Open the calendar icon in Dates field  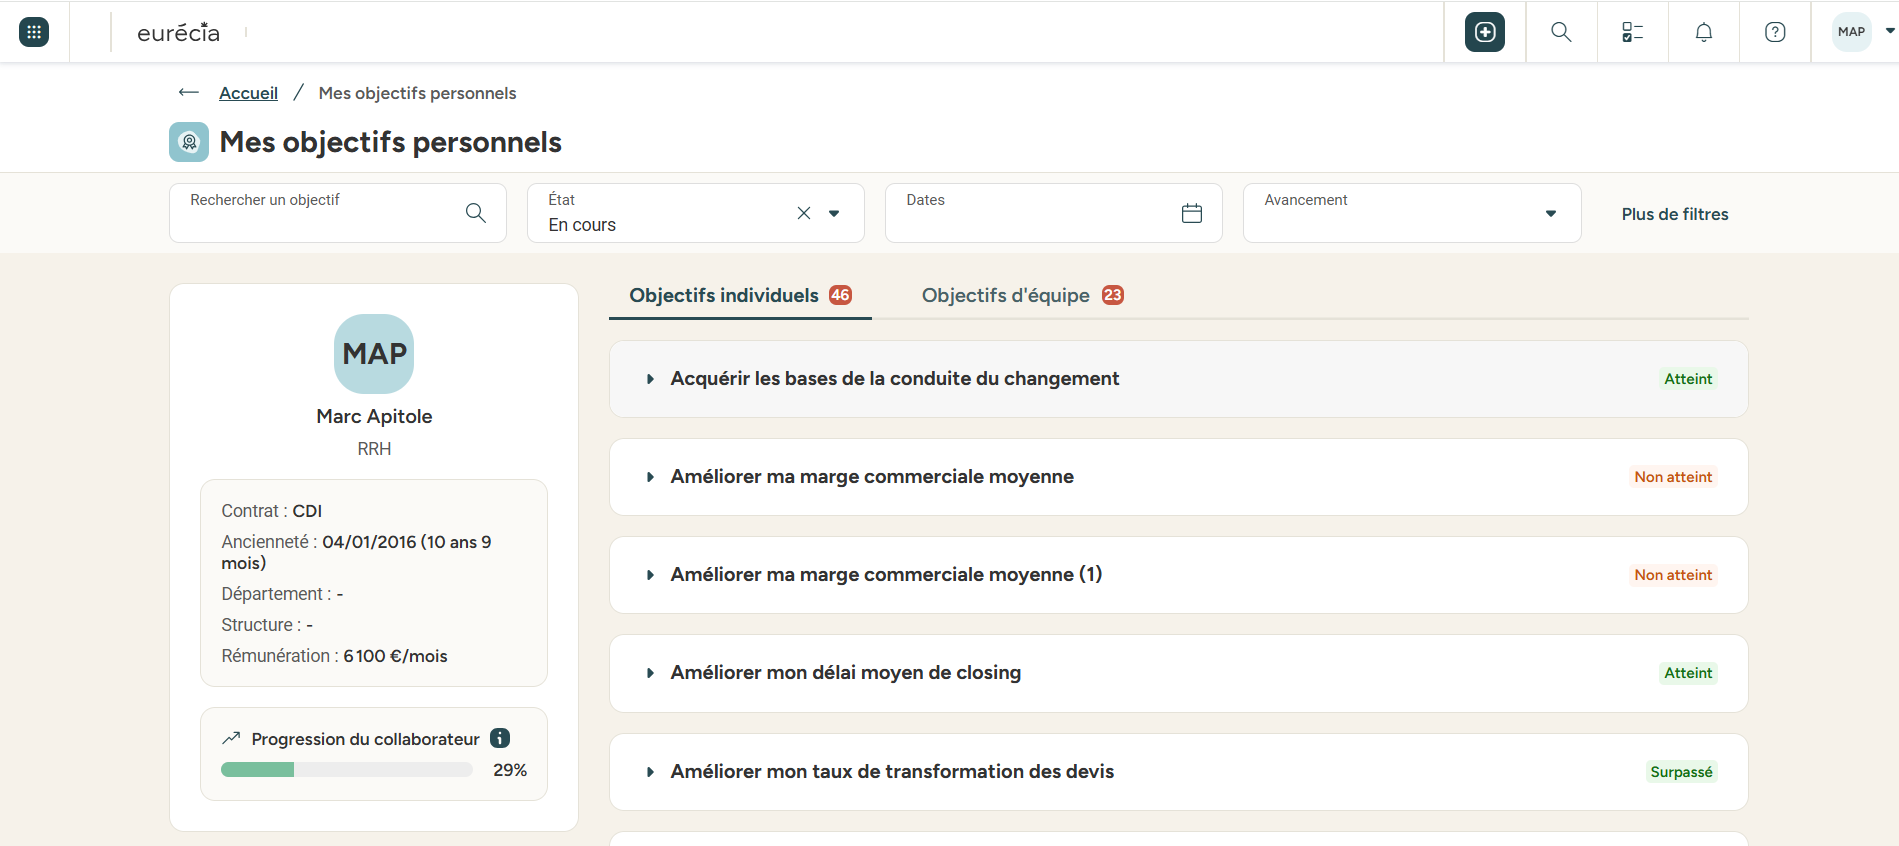point(1192,213)
